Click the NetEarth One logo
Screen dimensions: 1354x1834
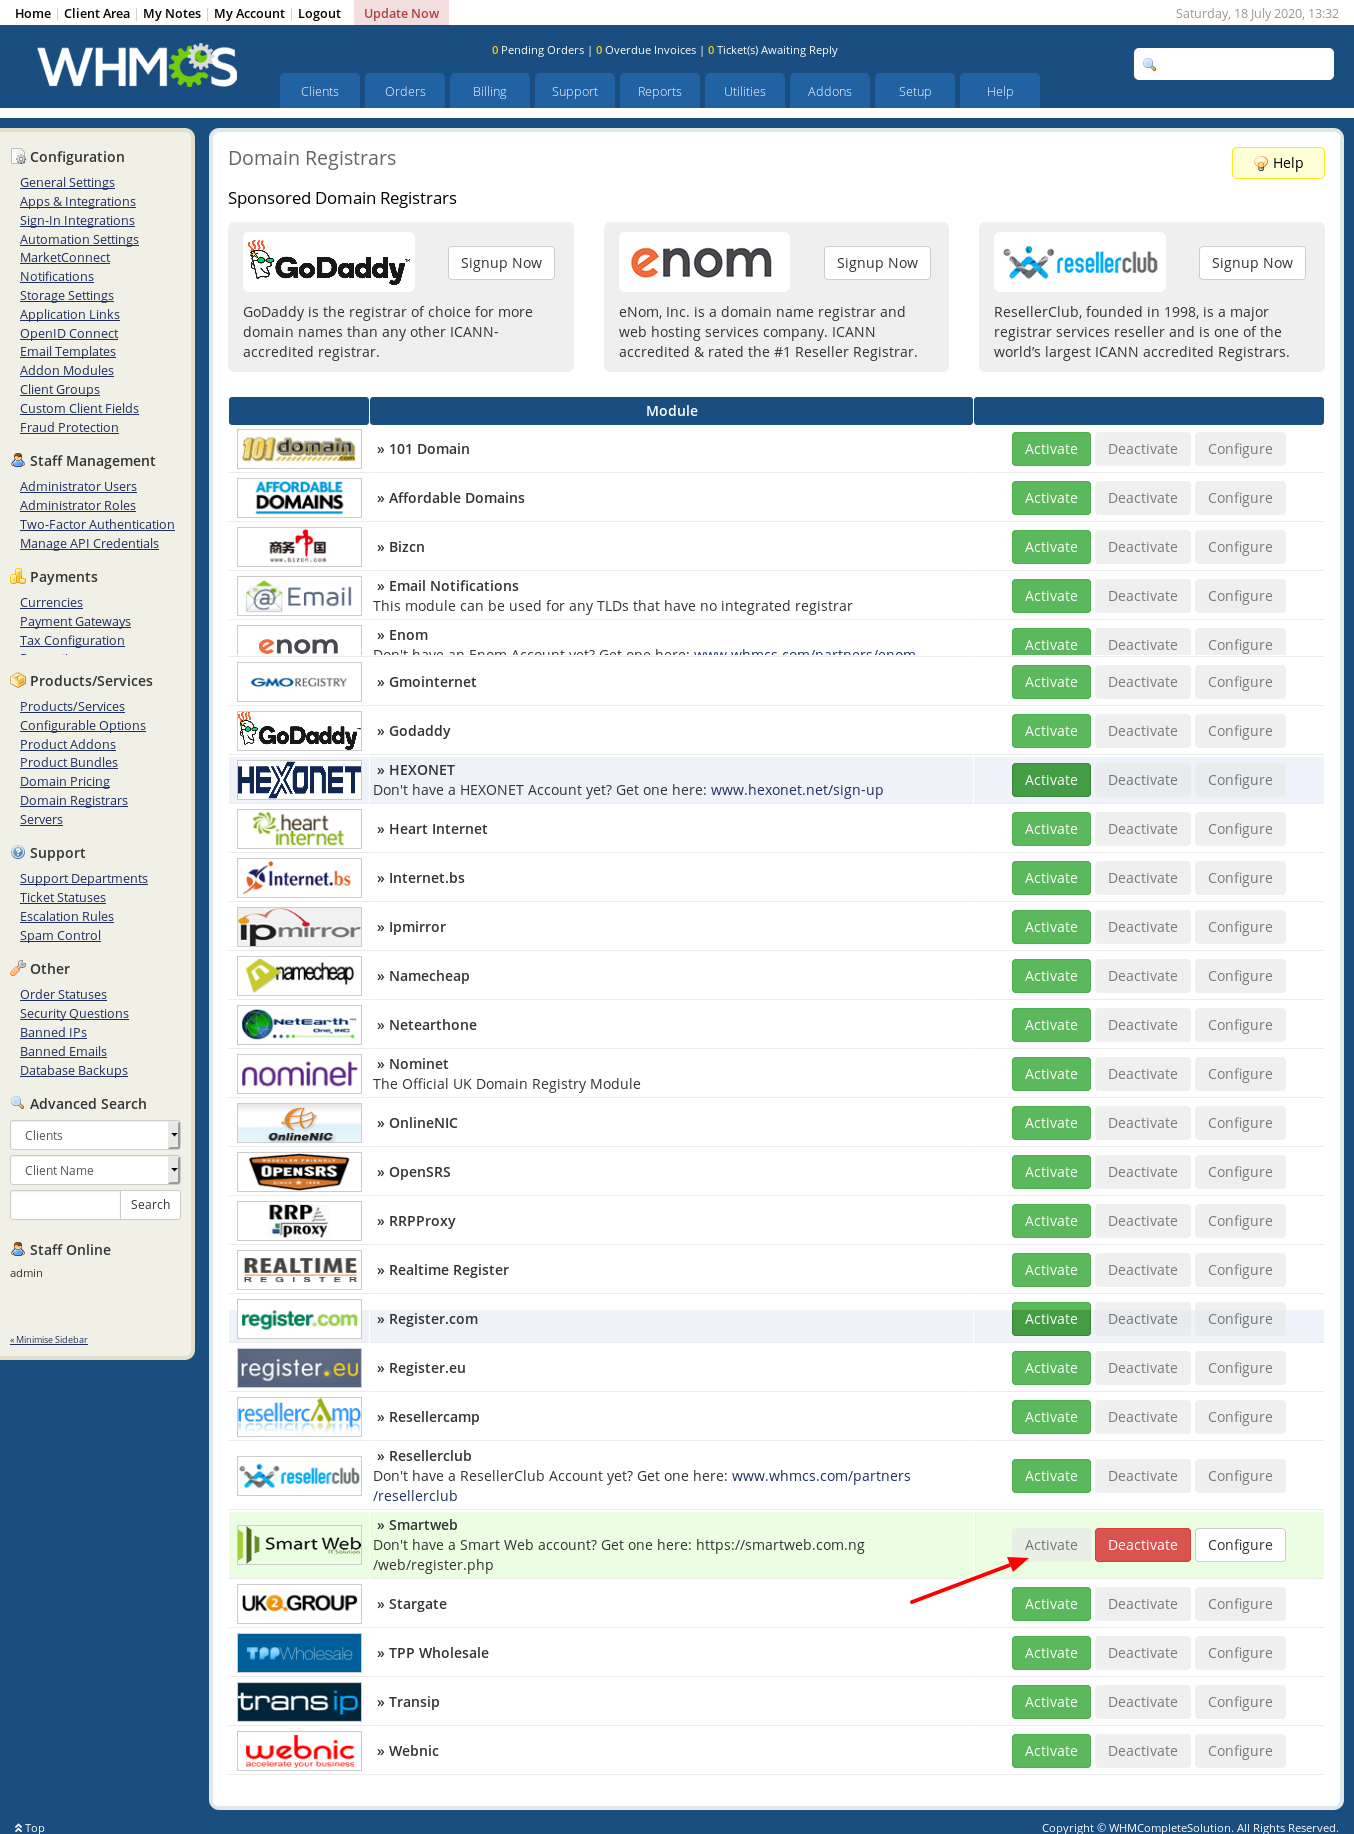point(299,1025)
